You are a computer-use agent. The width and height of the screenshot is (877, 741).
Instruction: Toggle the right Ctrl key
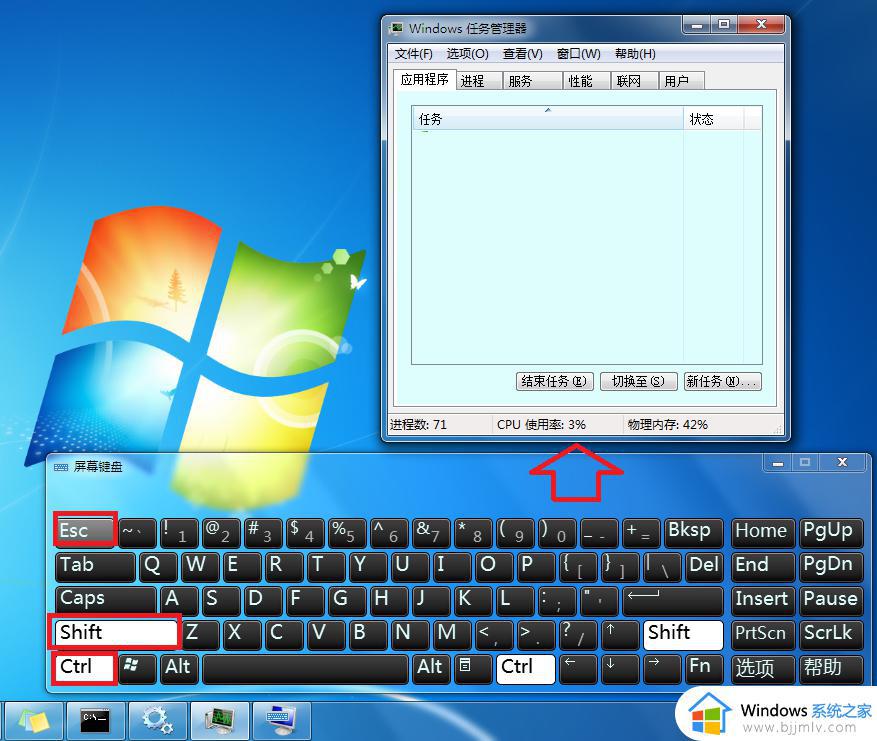pos(525,669)
